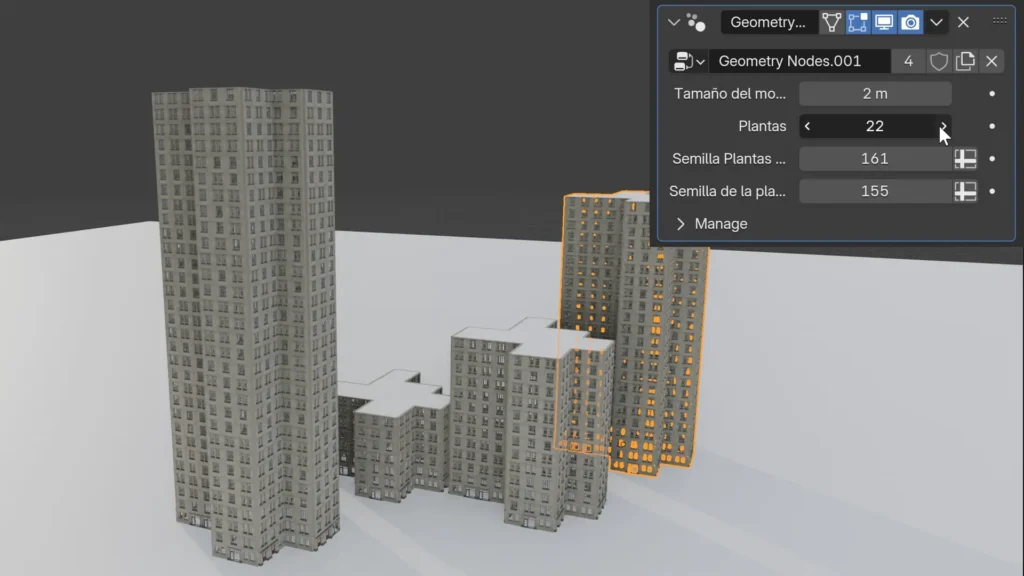Toggle fake user shield icon

point(938,61)
